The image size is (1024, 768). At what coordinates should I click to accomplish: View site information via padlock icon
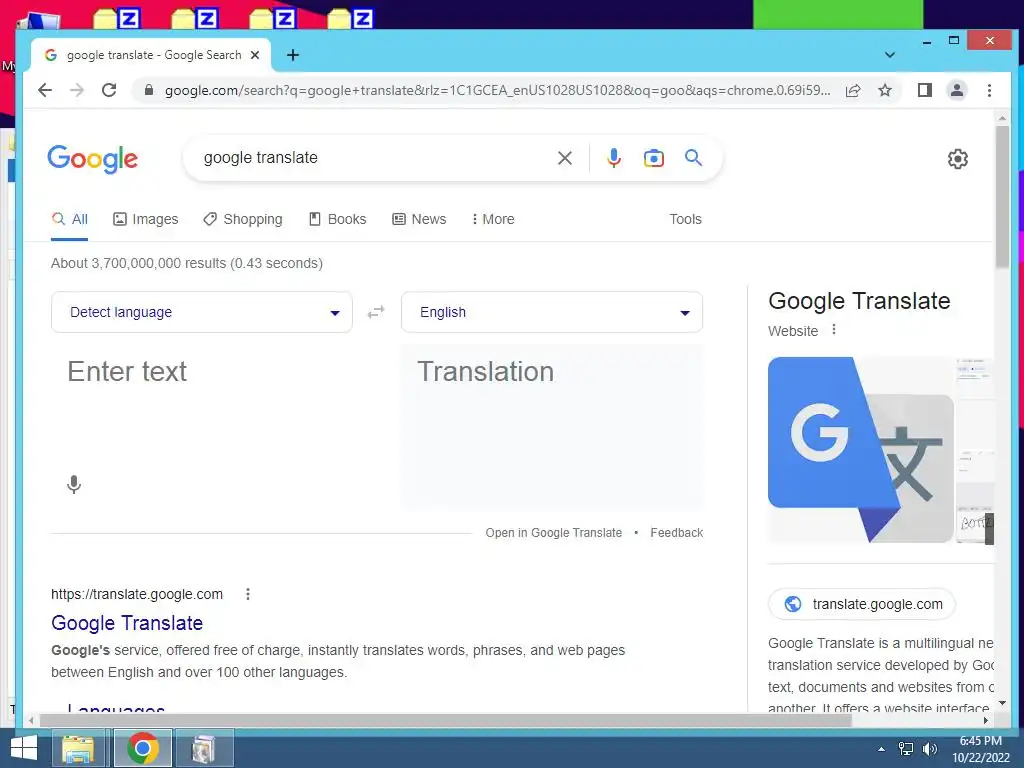(x=149, y=90)
